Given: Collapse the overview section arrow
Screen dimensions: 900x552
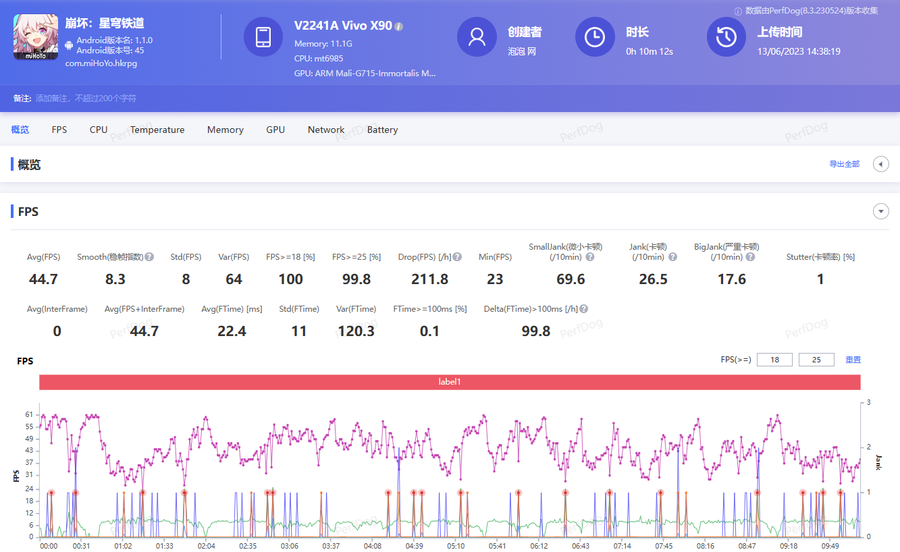Looking at the screenshot, I should 880,164.
